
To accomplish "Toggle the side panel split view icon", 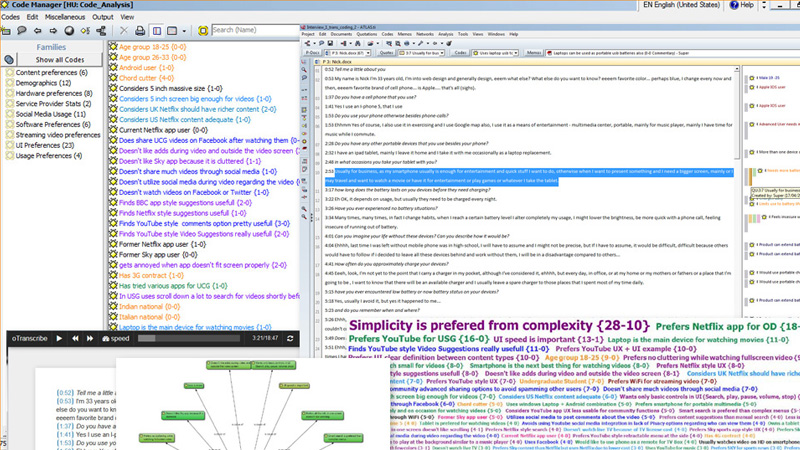I will click(157, 31).
